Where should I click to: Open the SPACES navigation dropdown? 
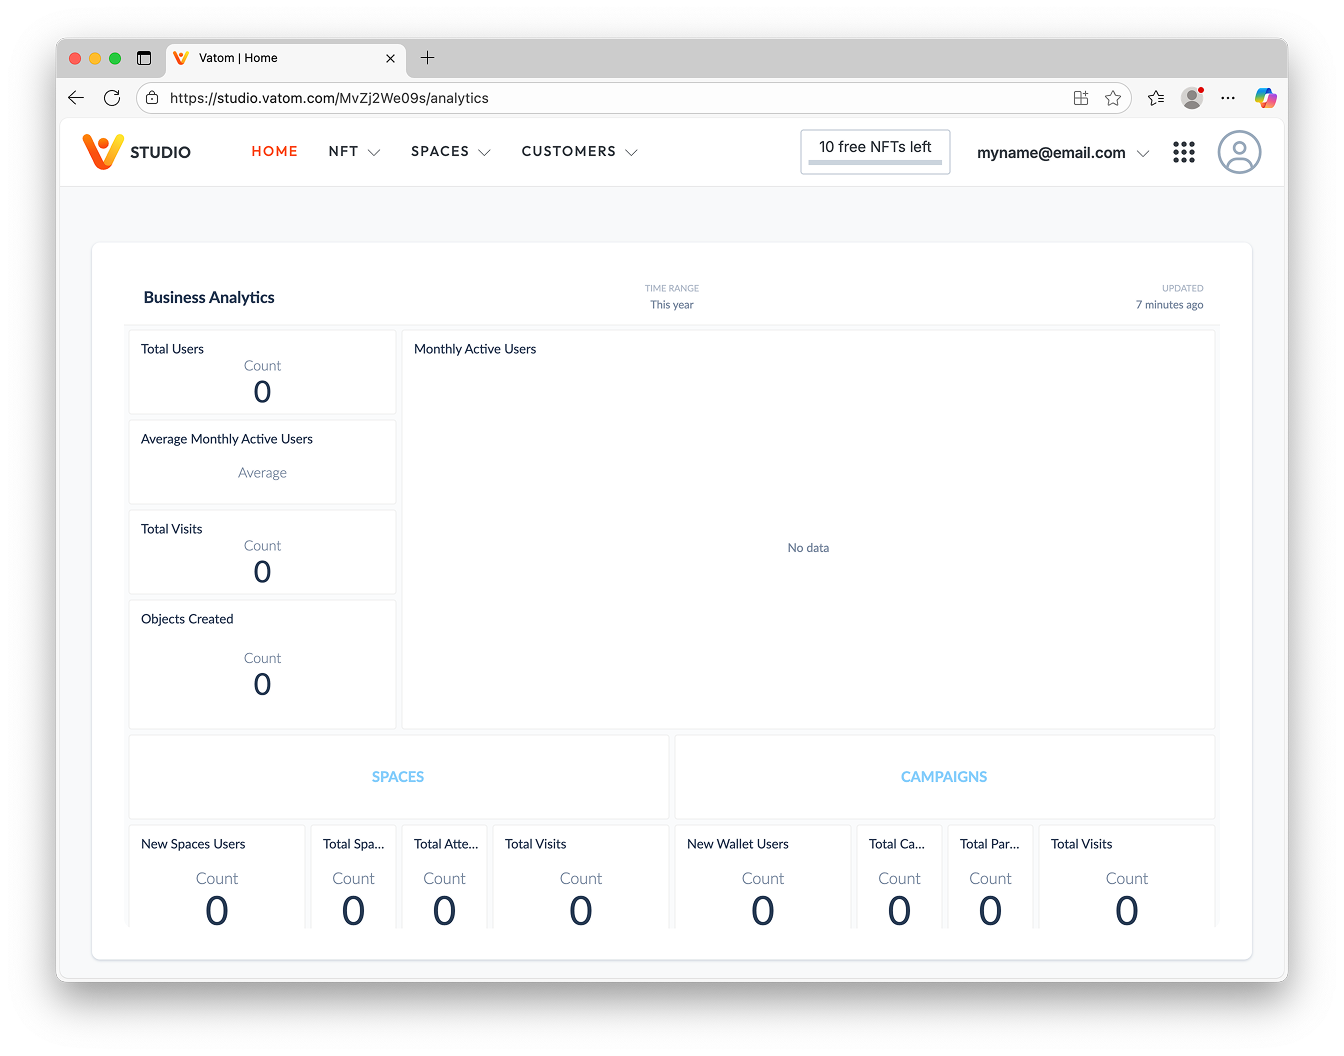[450, 151]
